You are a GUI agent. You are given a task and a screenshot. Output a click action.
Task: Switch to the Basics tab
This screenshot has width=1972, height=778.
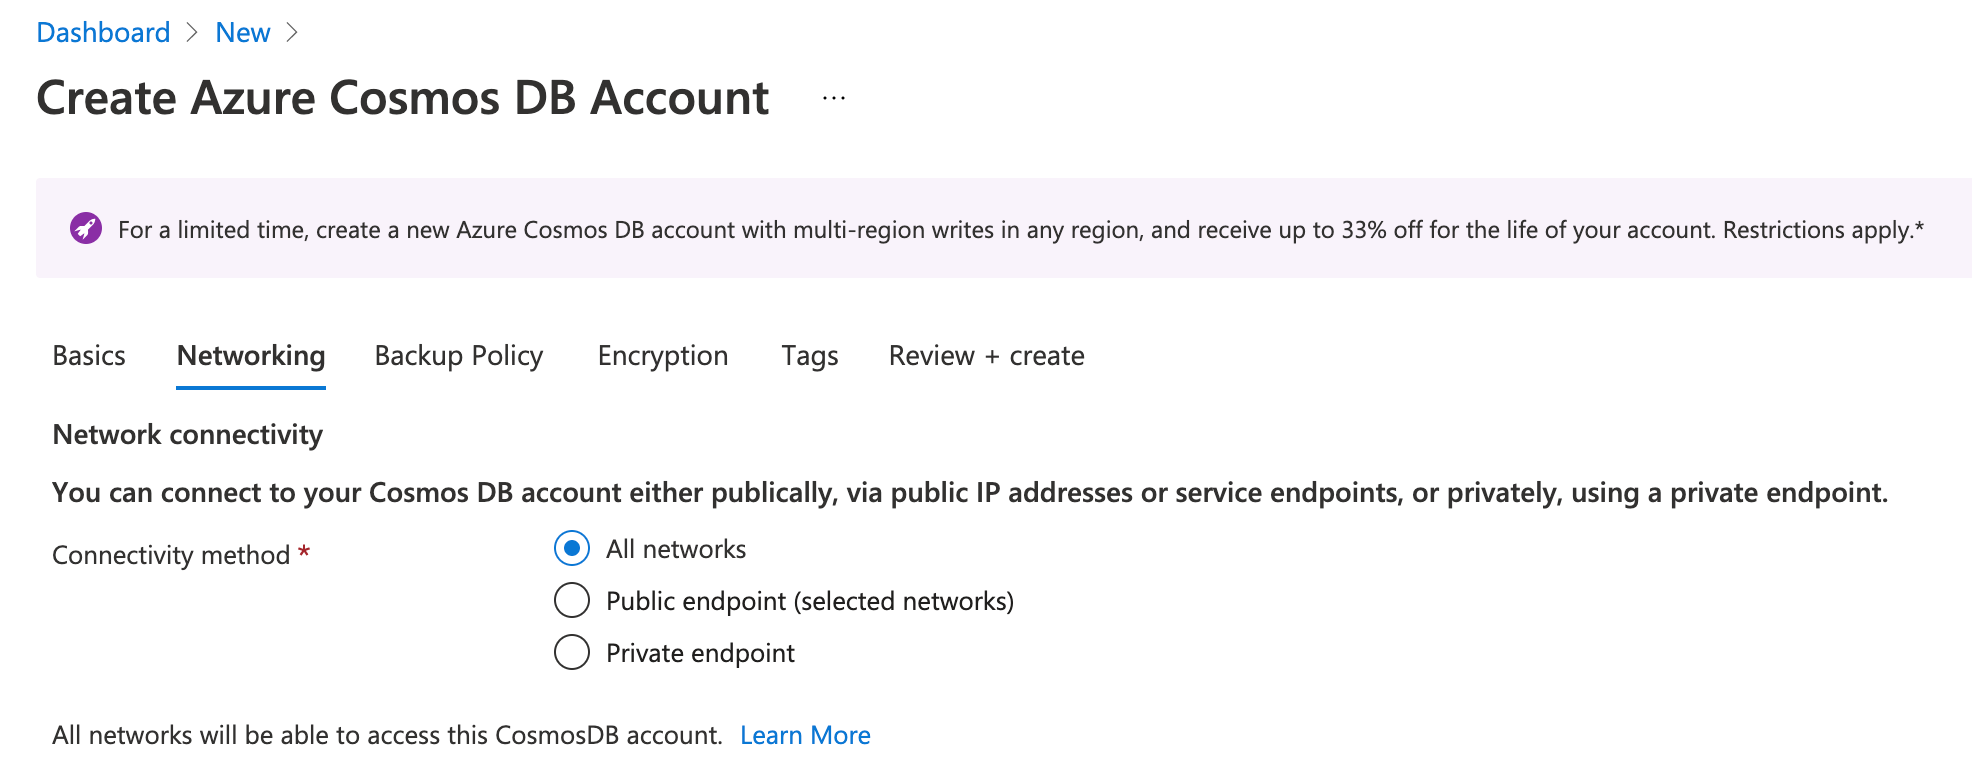pyautogui.click(x=89, y=356)
